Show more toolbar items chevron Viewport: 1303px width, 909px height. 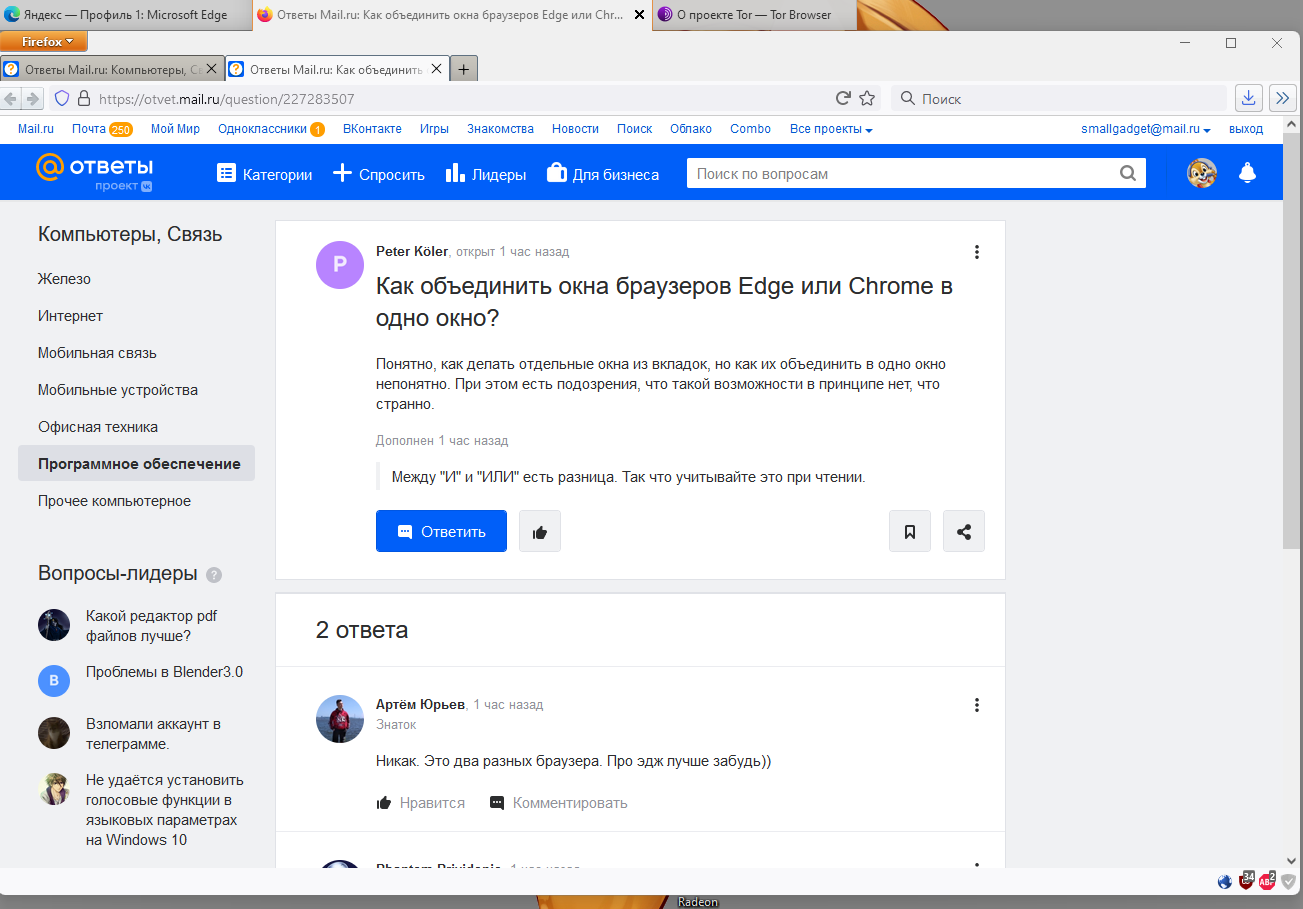(1282, 98)
